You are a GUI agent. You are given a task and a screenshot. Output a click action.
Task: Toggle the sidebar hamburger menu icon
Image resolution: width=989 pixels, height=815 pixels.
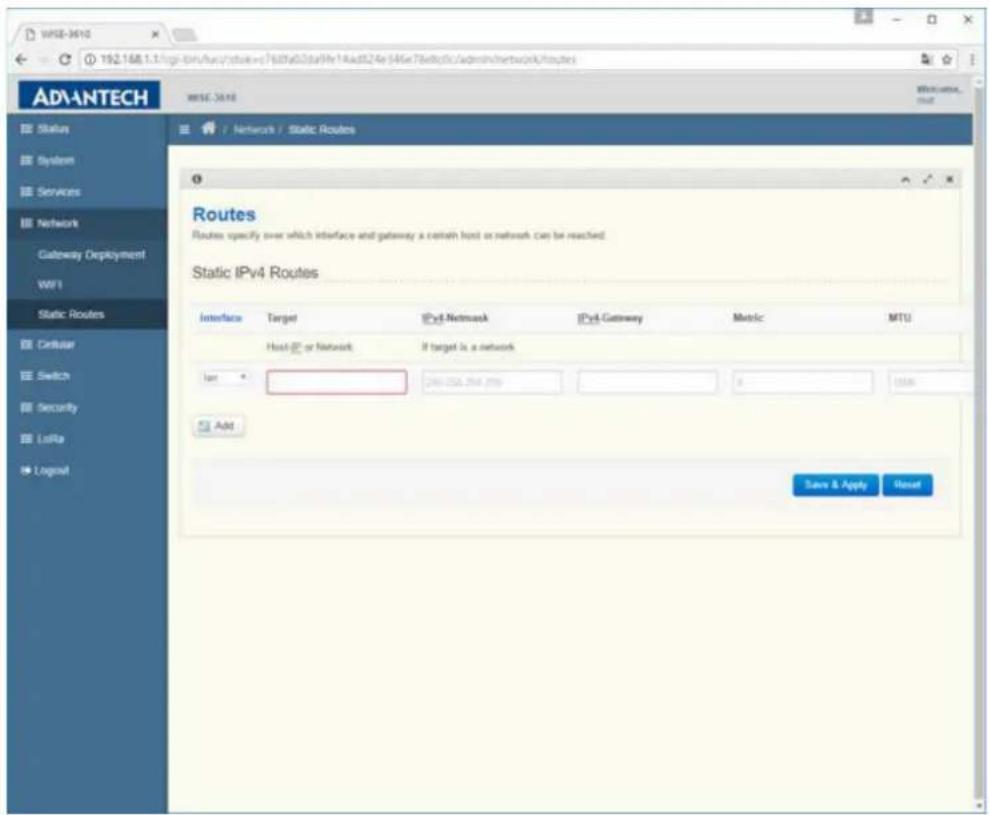click(x=184, y=129)
